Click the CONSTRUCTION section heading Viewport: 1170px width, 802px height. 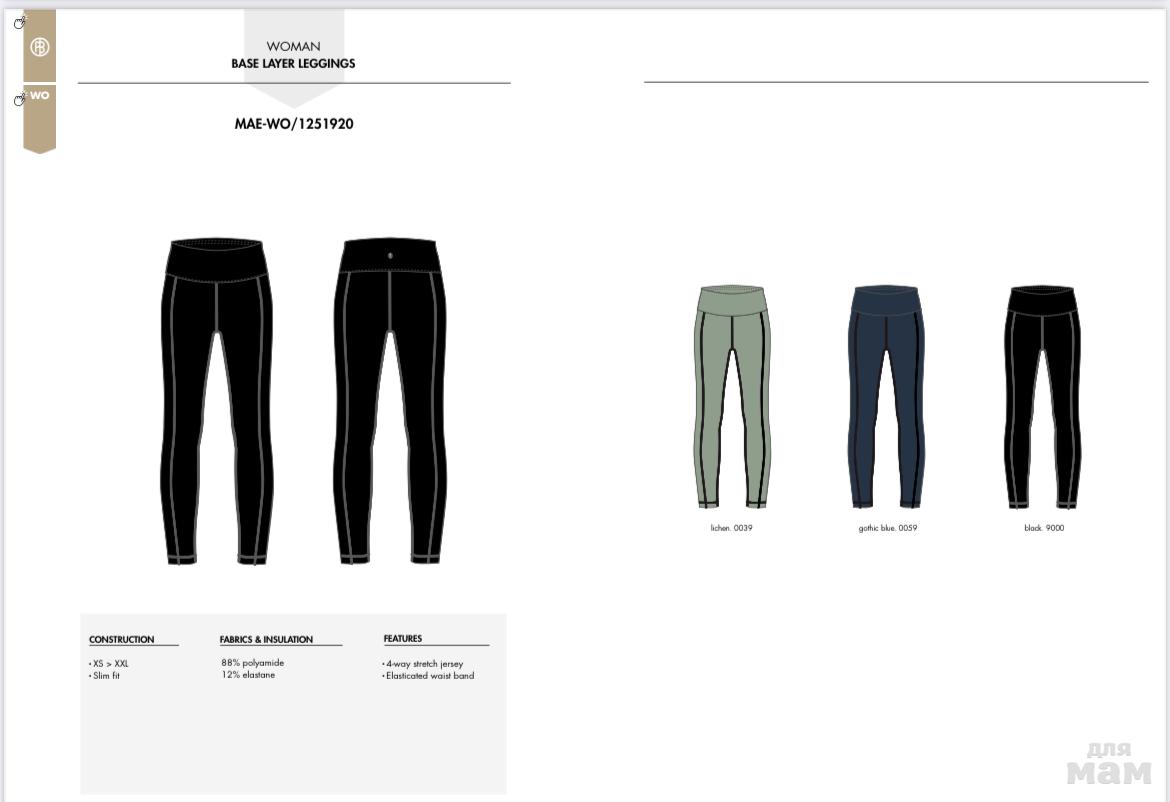[x=122, y=639]
